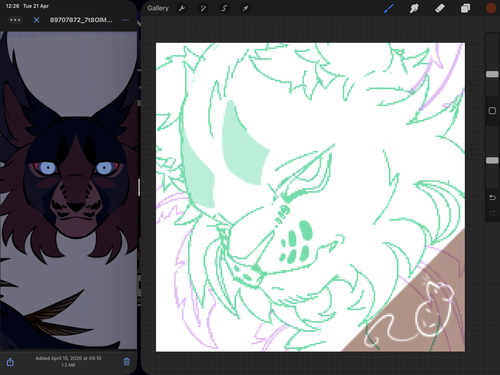Tap the square modify button on sidebar

[492, 111]
